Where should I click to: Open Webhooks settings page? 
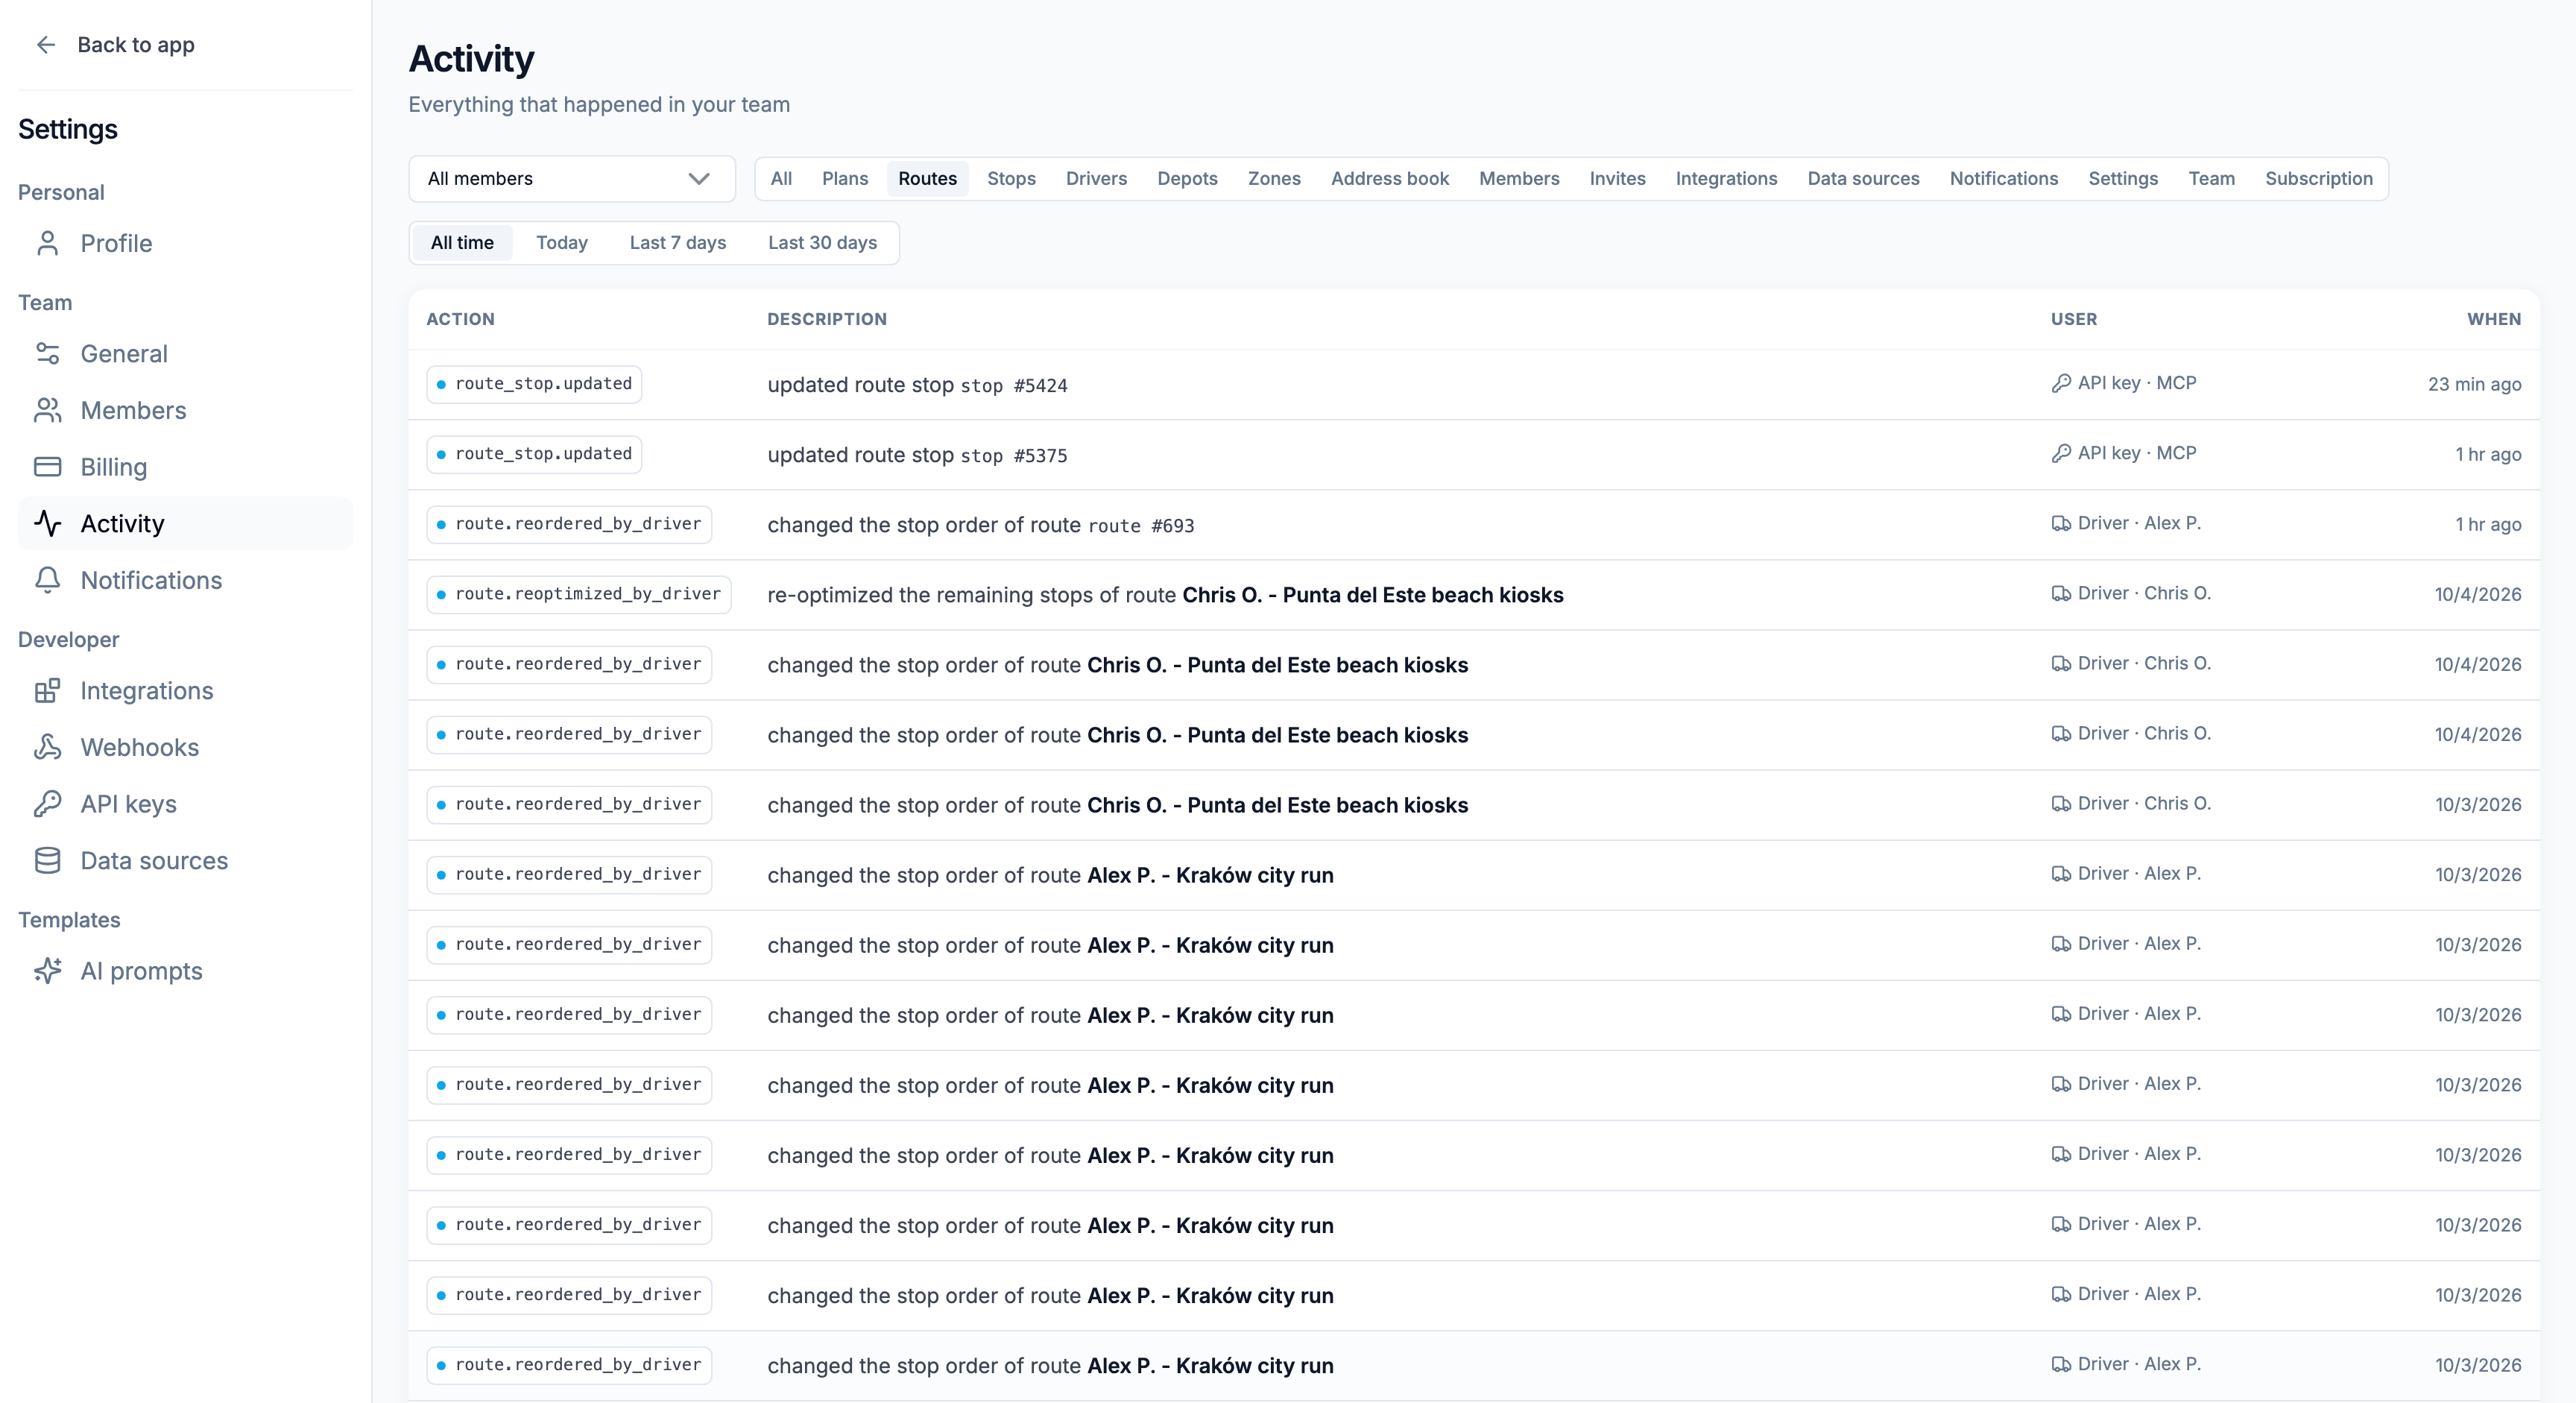coord(185,747)
